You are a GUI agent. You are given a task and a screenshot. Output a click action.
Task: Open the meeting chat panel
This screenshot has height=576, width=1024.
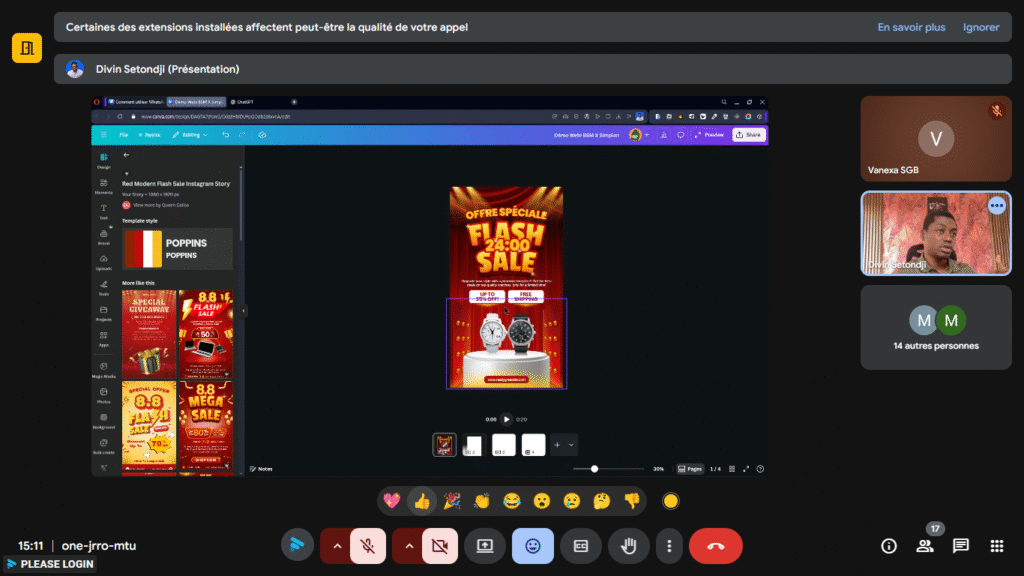[960, 546]
